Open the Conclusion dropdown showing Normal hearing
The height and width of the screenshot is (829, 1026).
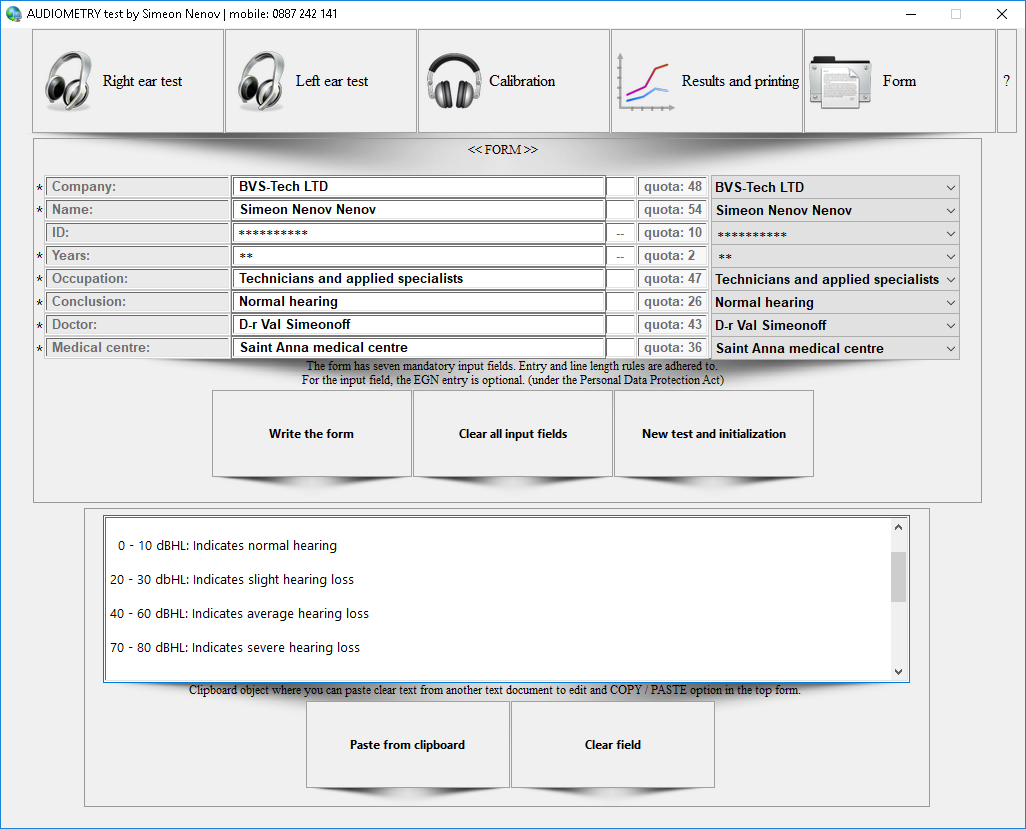949,302
